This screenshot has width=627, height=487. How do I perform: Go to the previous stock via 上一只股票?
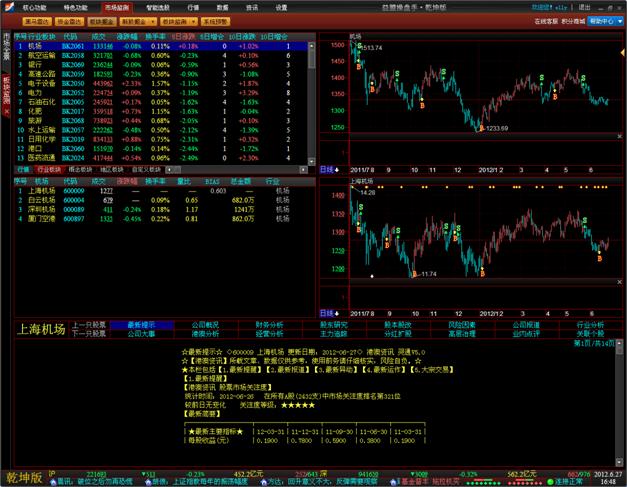(x=89, y=325)
